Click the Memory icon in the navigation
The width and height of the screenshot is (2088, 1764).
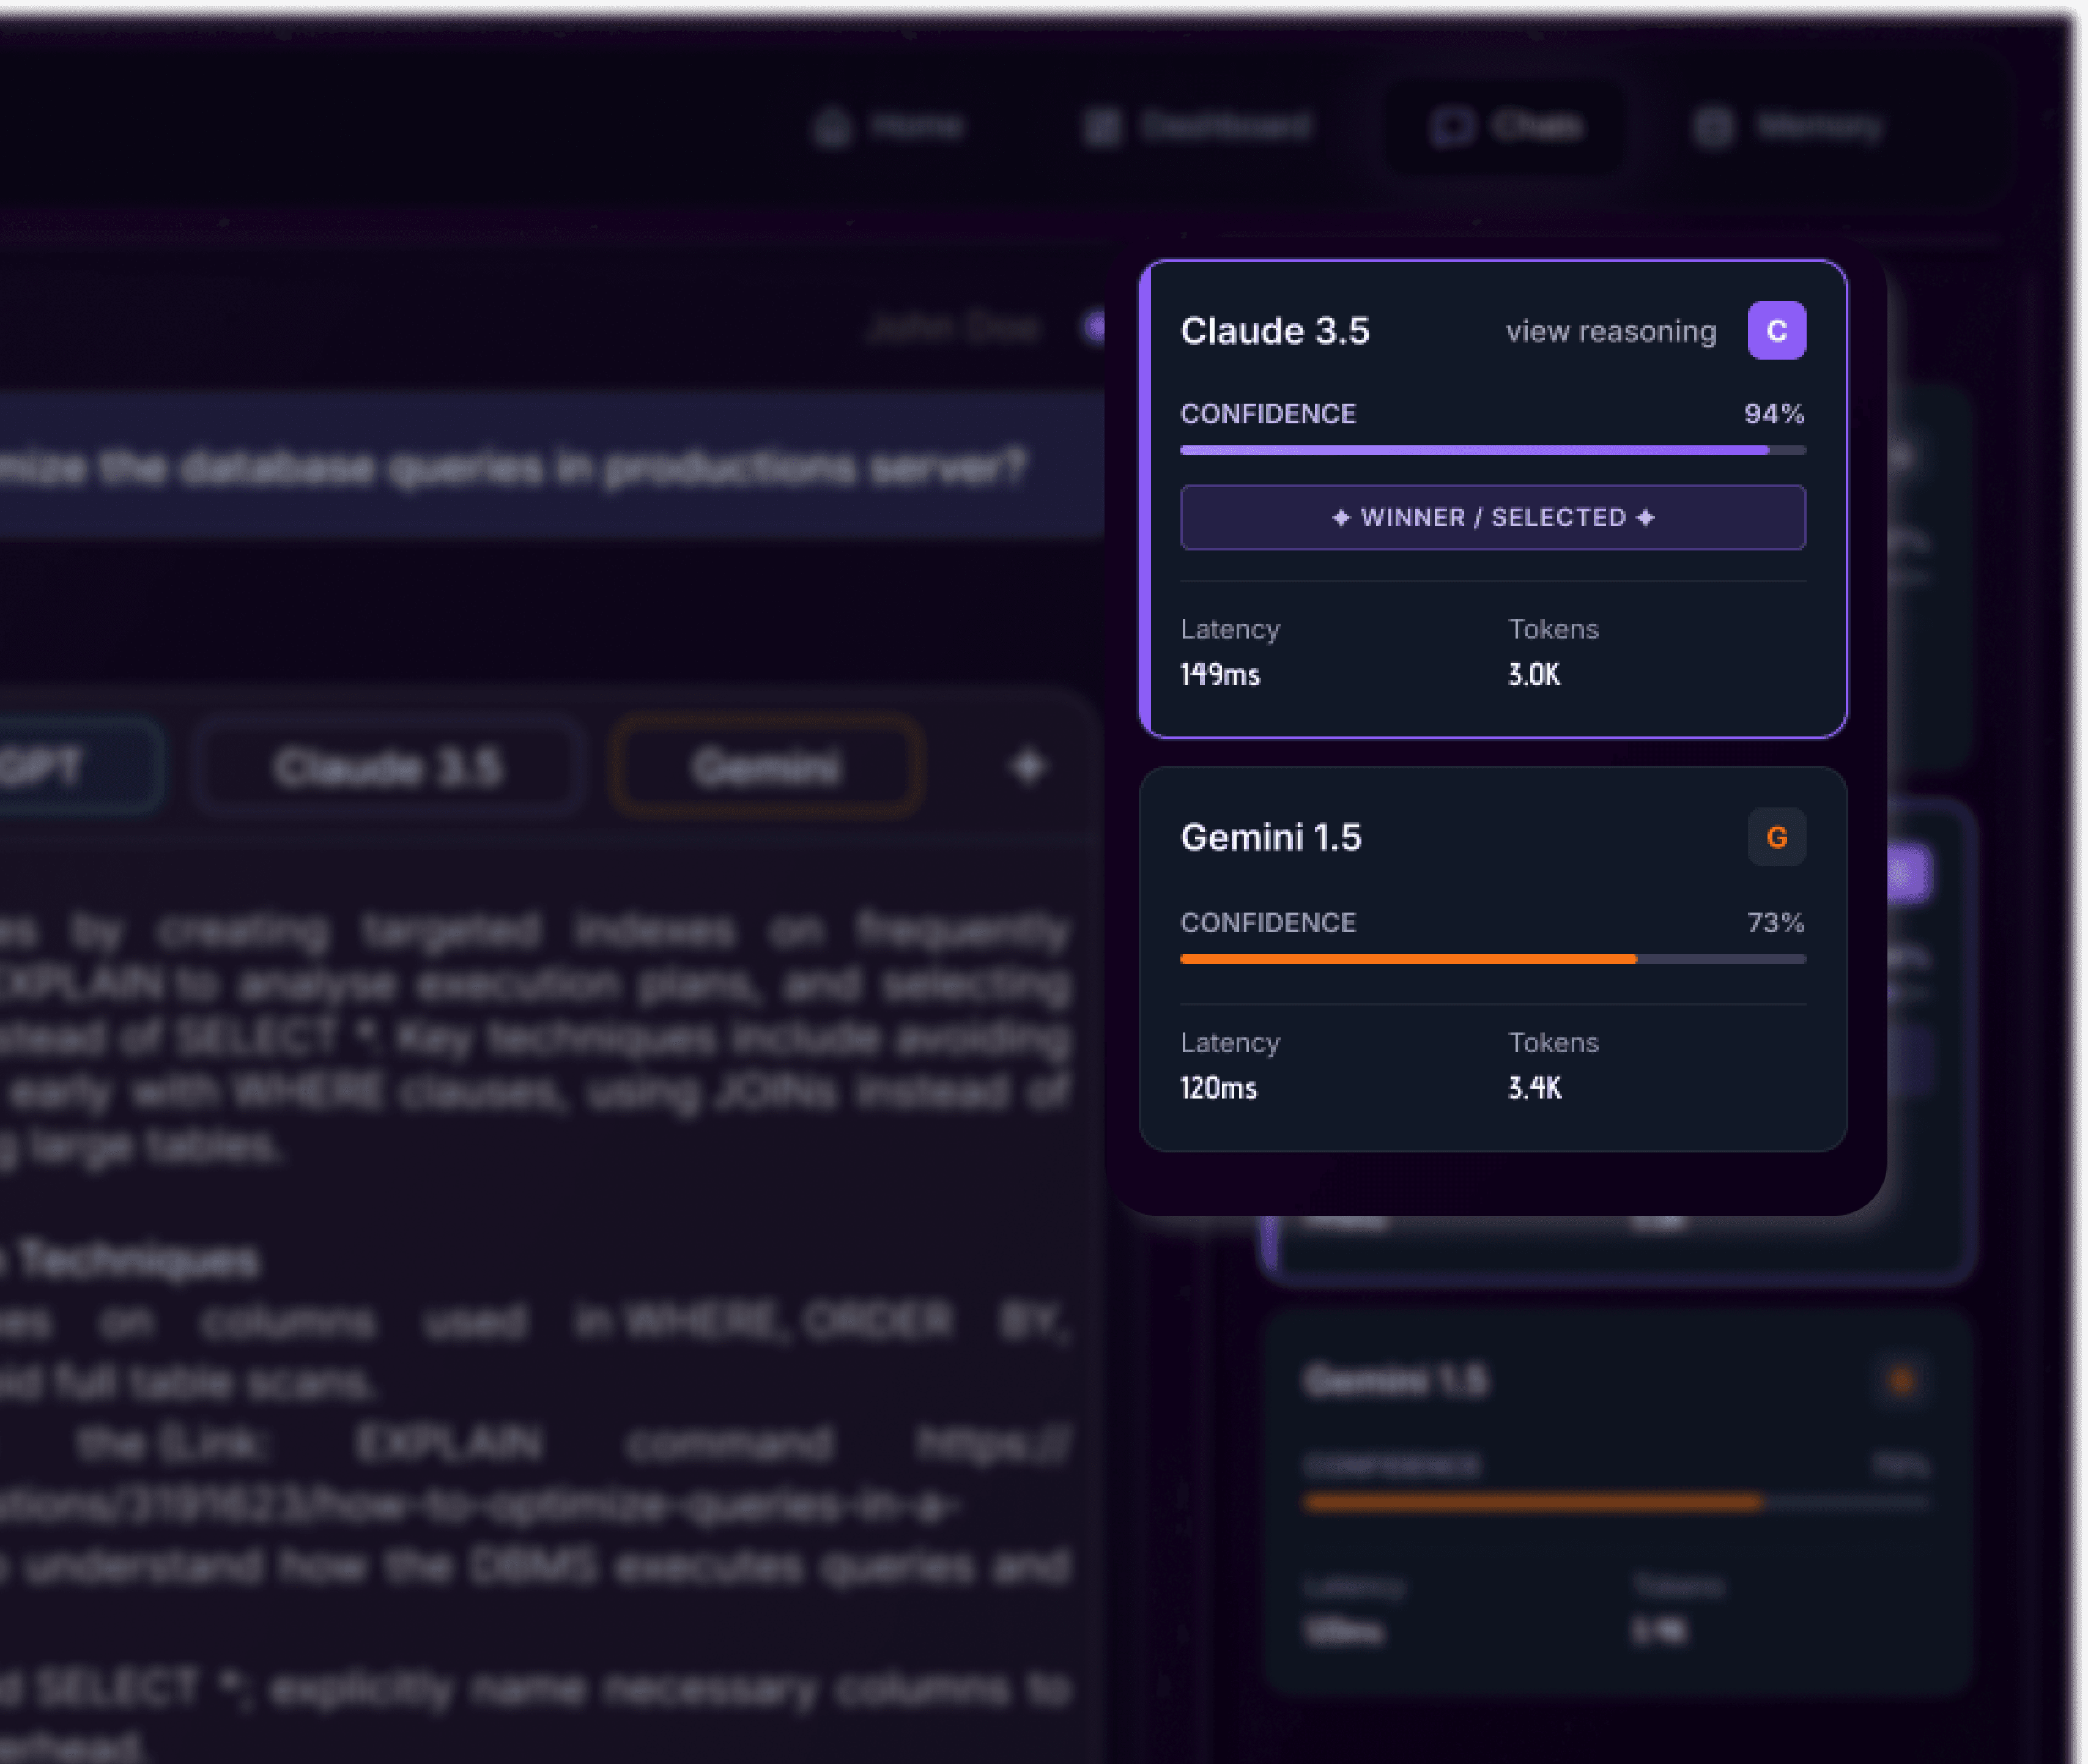(1713, 127)
